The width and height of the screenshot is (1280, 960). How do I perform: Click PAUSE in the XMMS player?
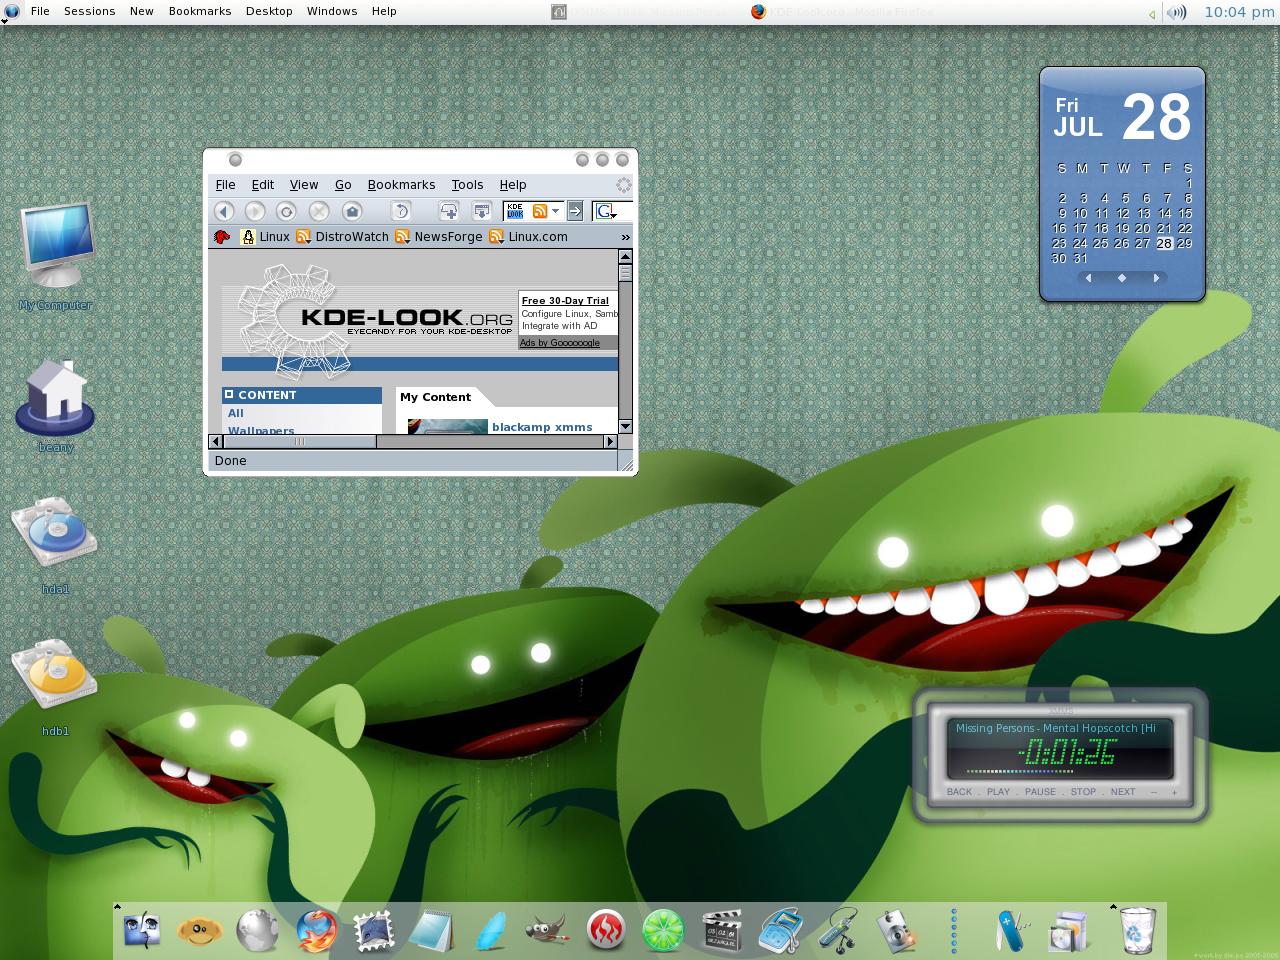coord(1040,792)
